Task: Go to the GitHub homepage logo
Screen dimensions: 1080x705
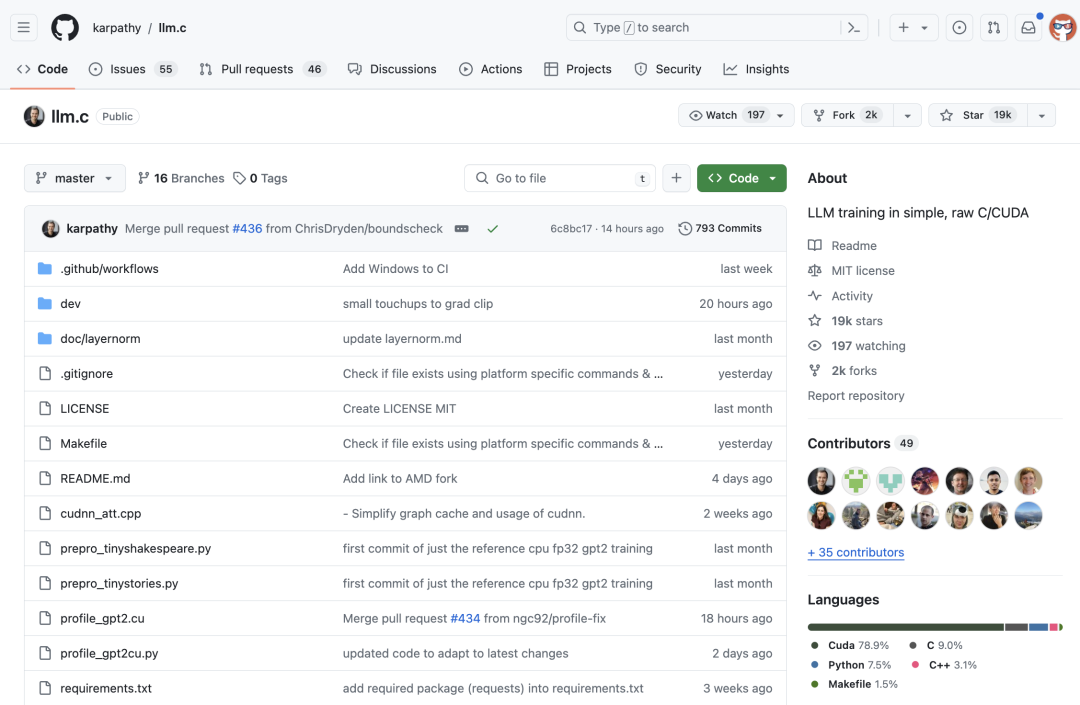Action: (x=65, y=28)
